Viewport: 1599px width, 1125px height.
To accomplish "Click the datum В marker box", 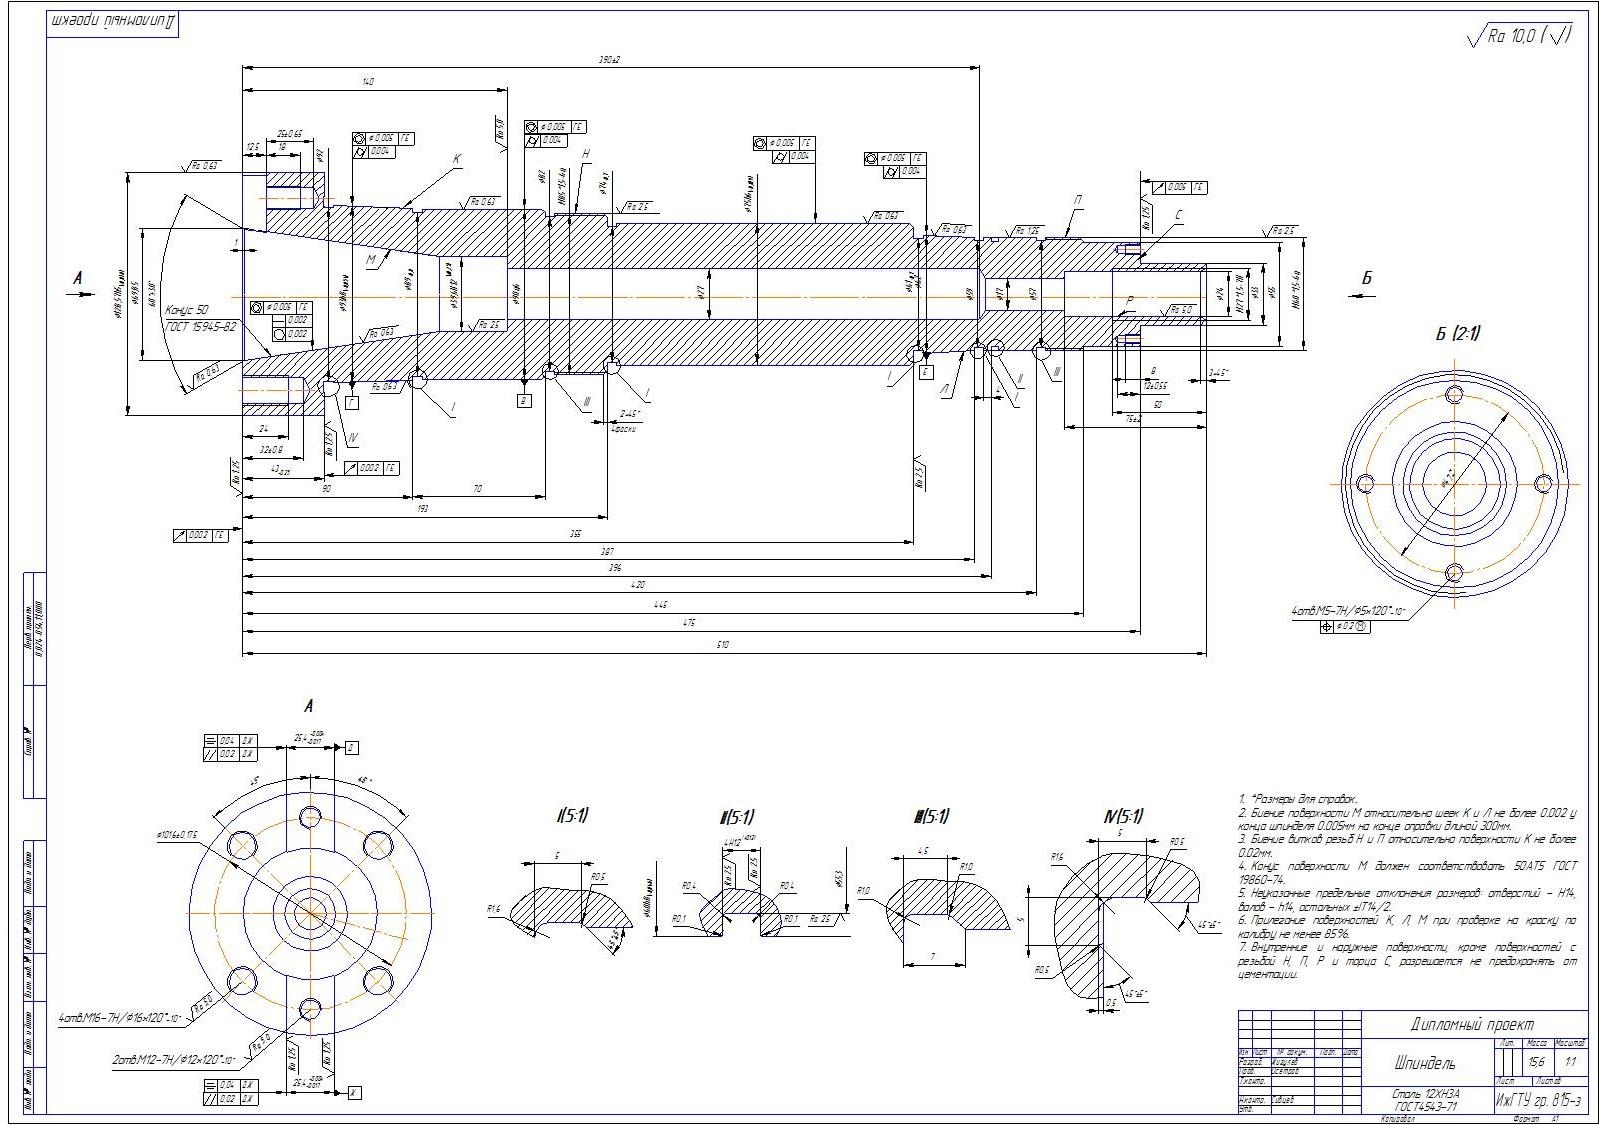I will coord(524,401).
